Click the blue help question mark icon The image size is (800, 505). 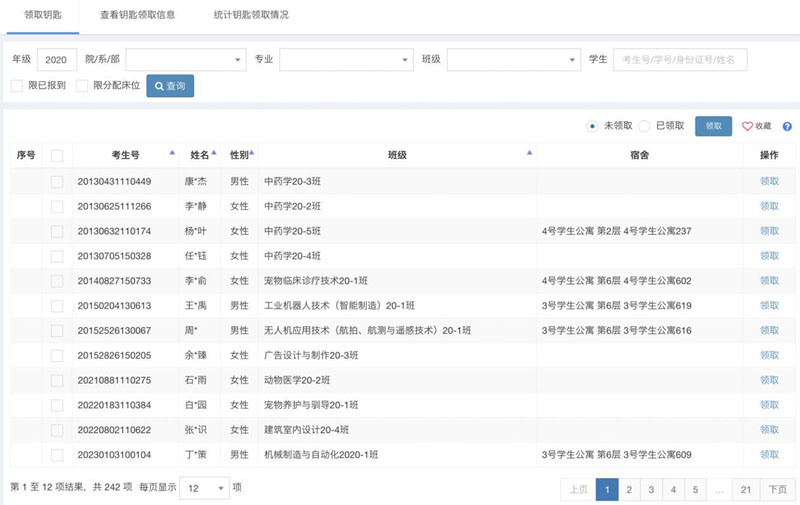(787, 127)
